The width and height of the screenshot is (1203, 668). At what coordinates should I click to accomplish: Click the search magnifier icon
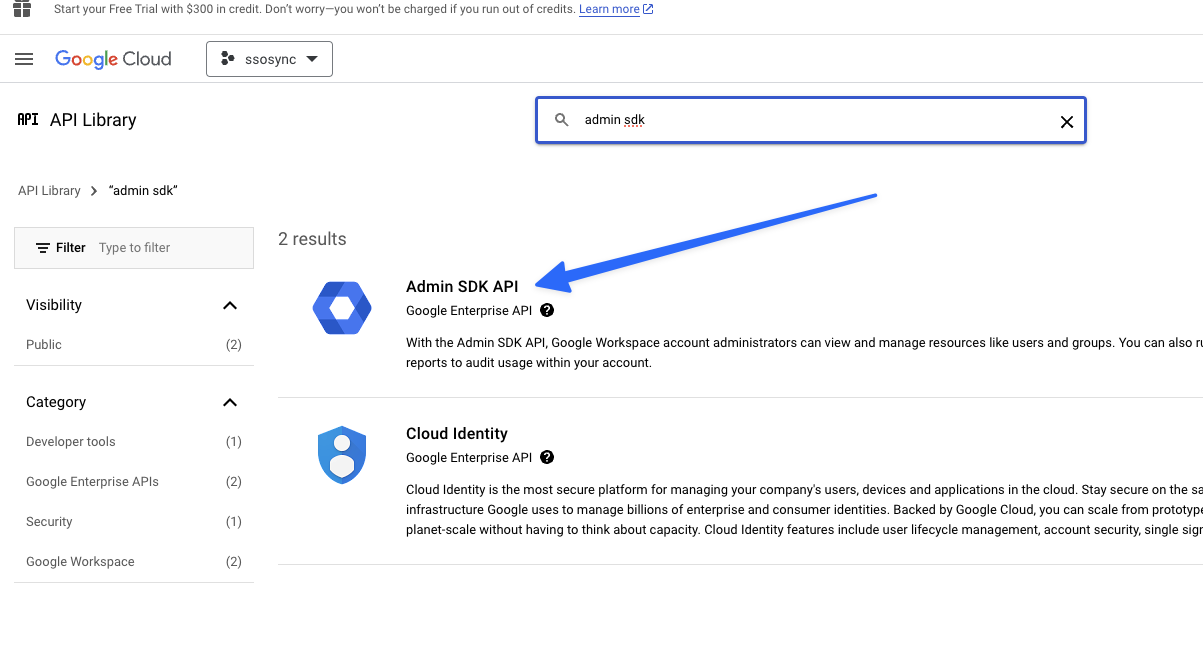[562, 120]
